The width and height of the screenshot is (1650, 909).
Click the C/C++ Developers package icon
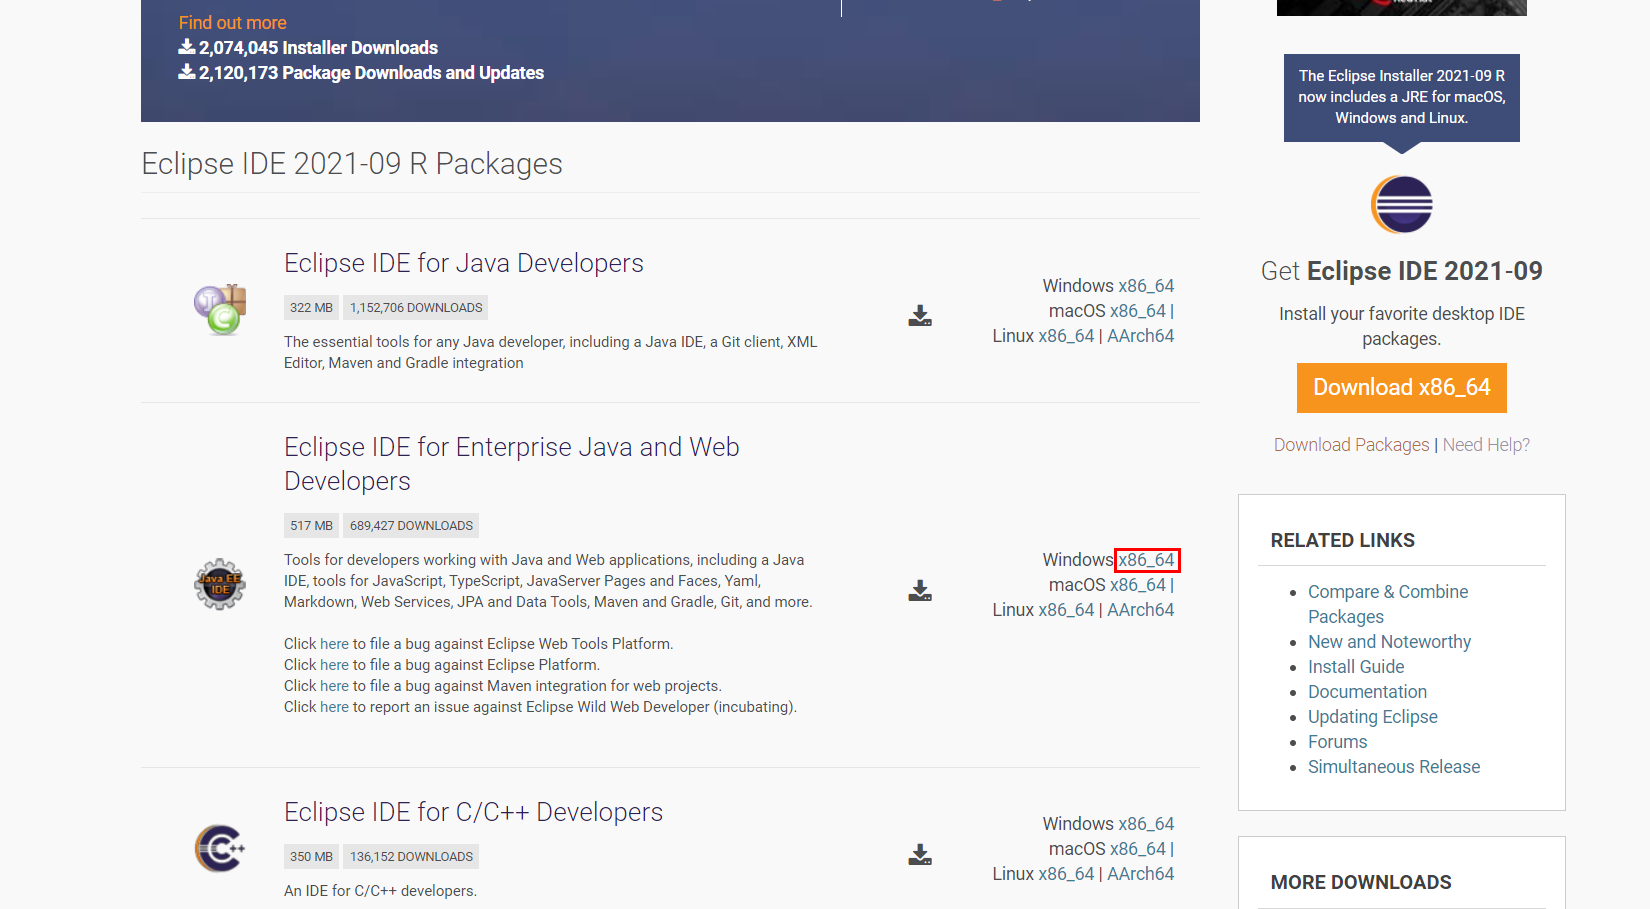coord(220,848)
